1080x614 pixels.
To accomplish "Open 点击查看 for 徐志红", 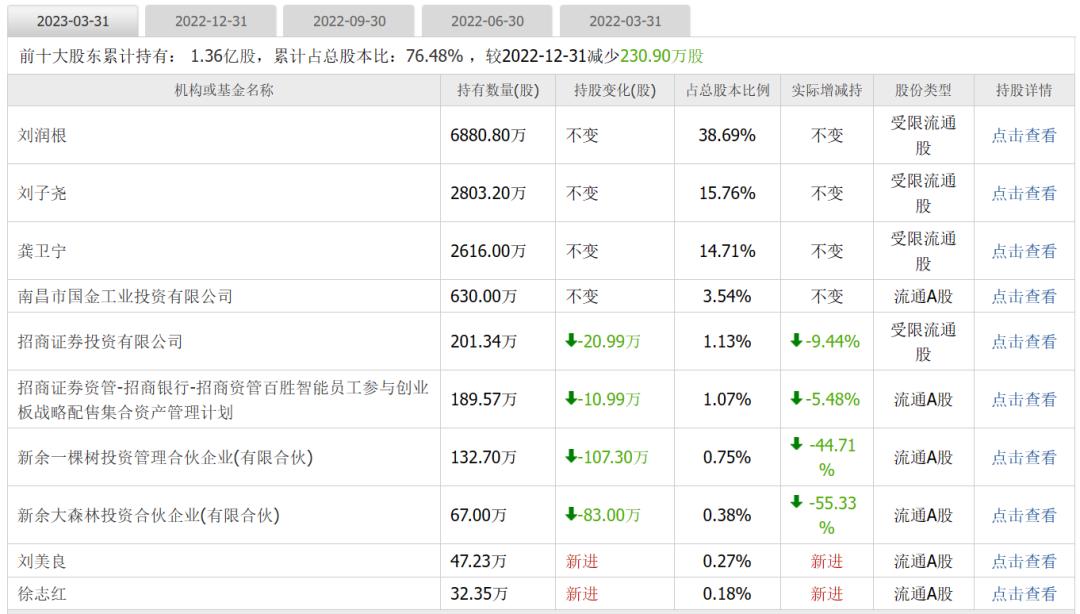I will tap(1024, 594).
